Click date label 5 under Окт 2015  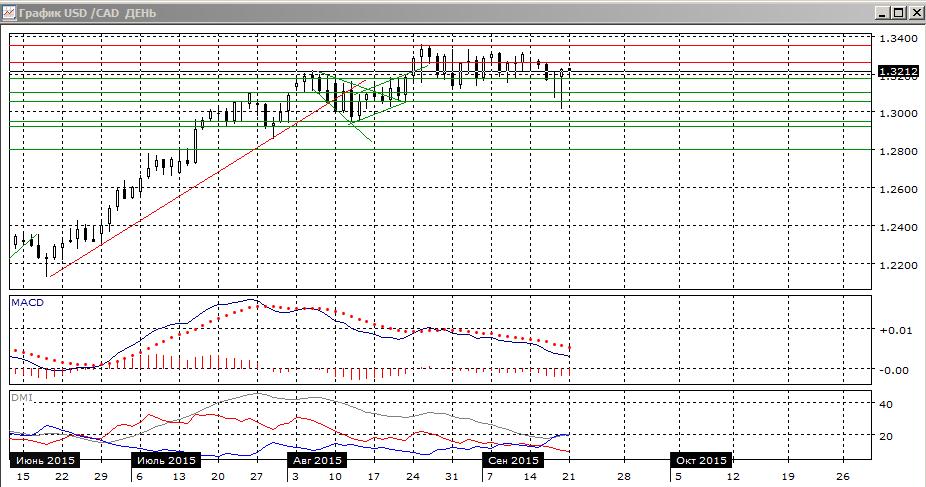point(679,477)
